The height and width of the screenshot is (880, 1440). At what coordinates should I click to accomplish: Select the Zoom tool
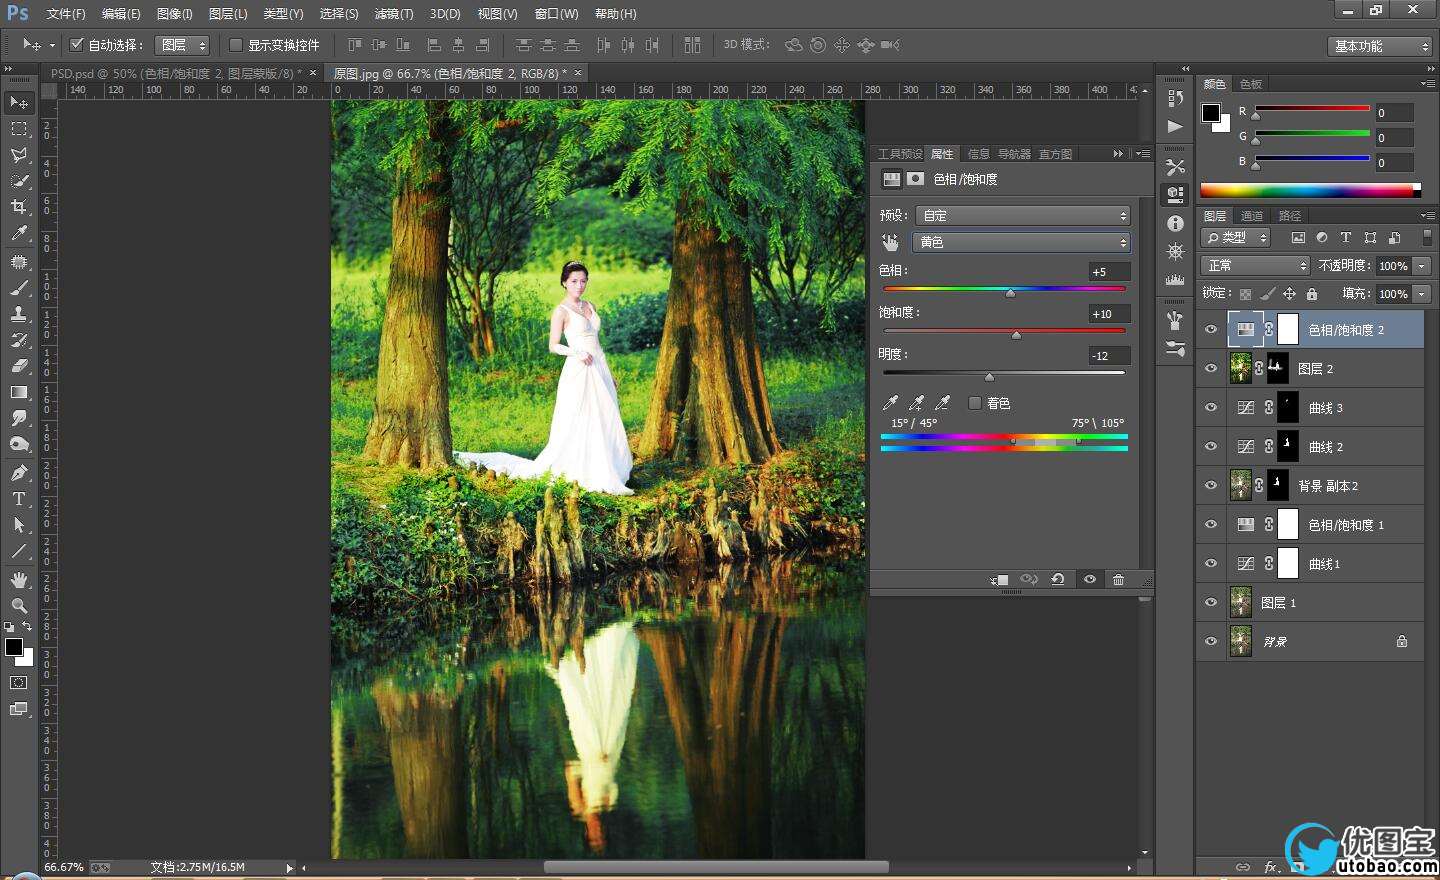pos(19,606)
